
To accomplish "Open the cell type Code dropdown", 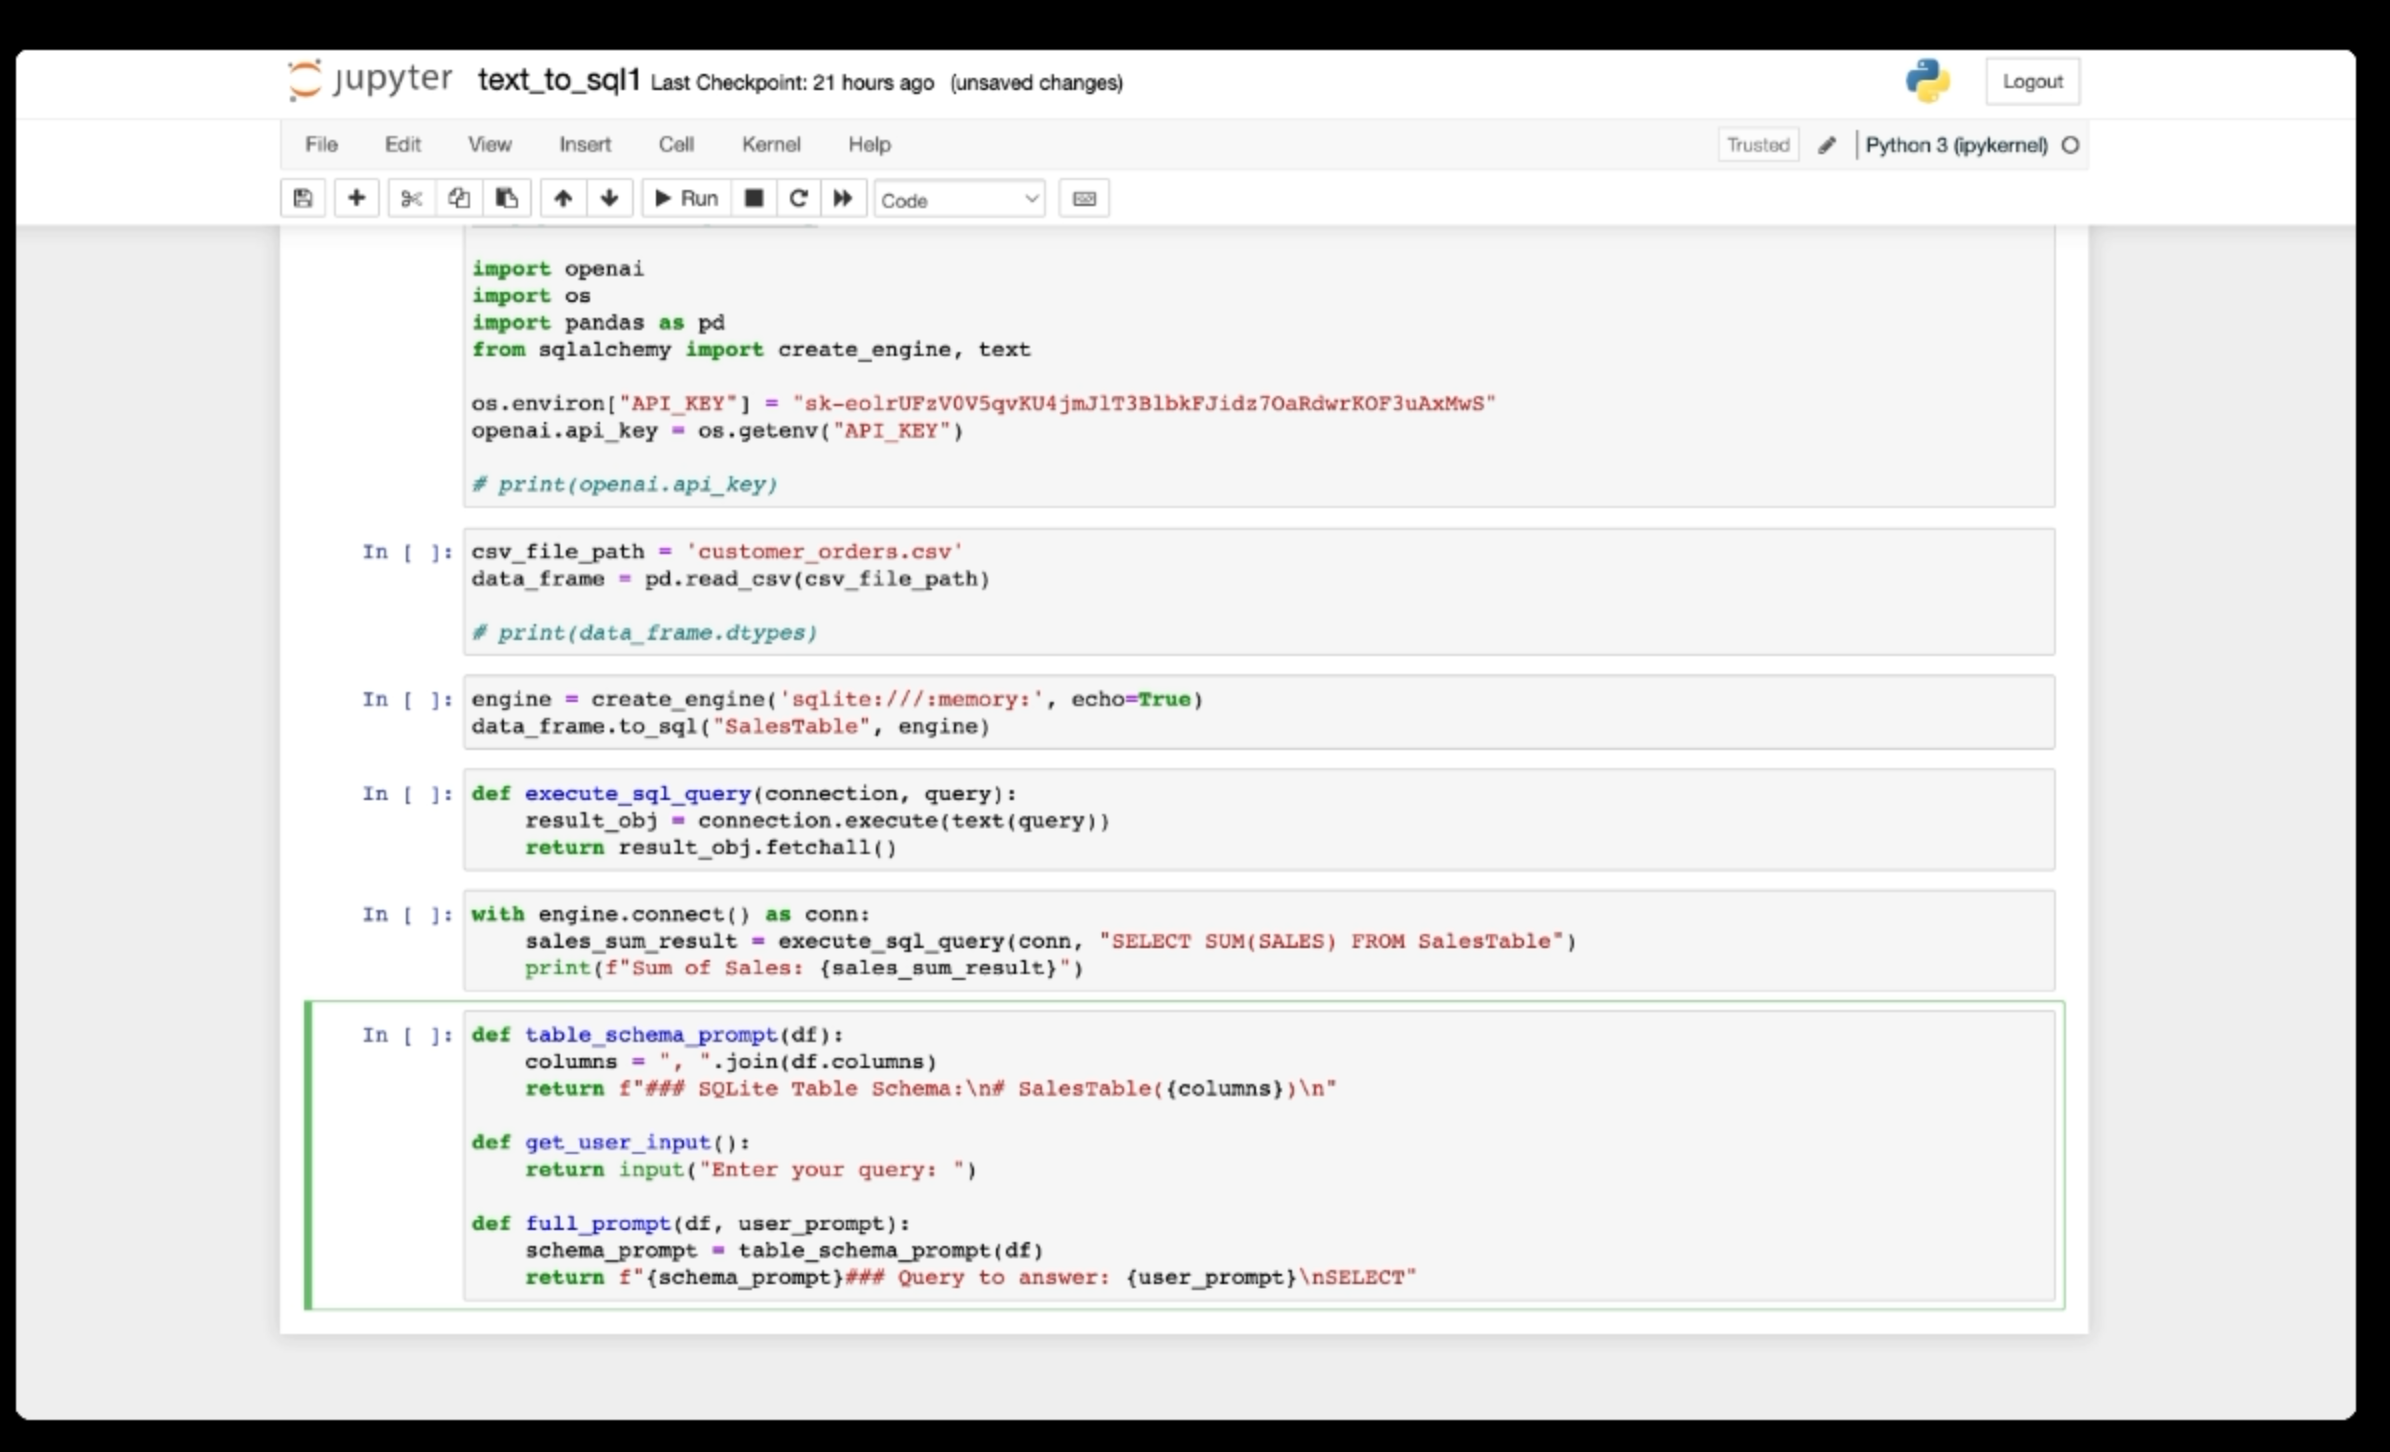I will (959, 200).
